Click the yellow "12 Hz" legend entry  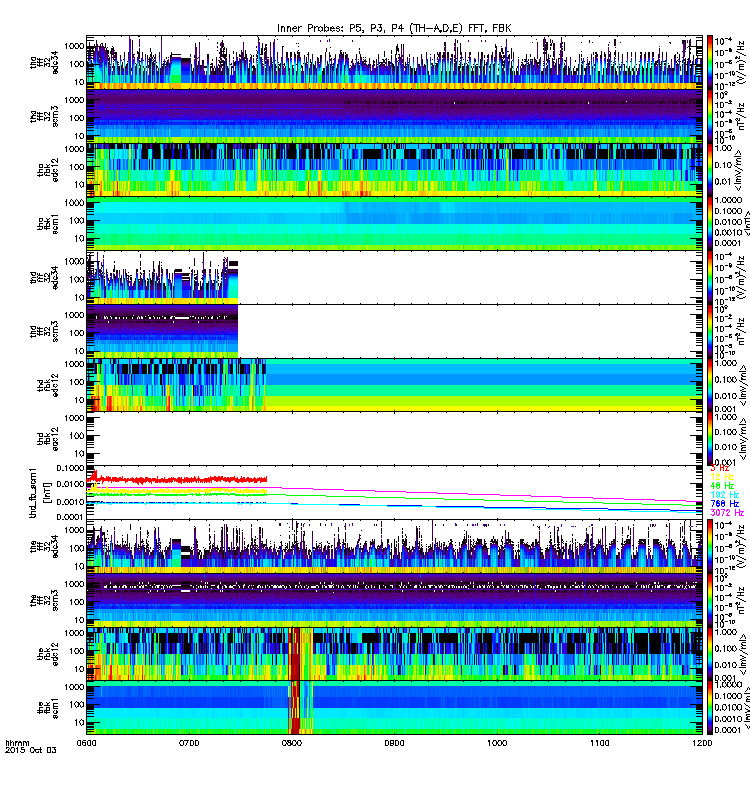pyautogui.click(x=722, y=477)
